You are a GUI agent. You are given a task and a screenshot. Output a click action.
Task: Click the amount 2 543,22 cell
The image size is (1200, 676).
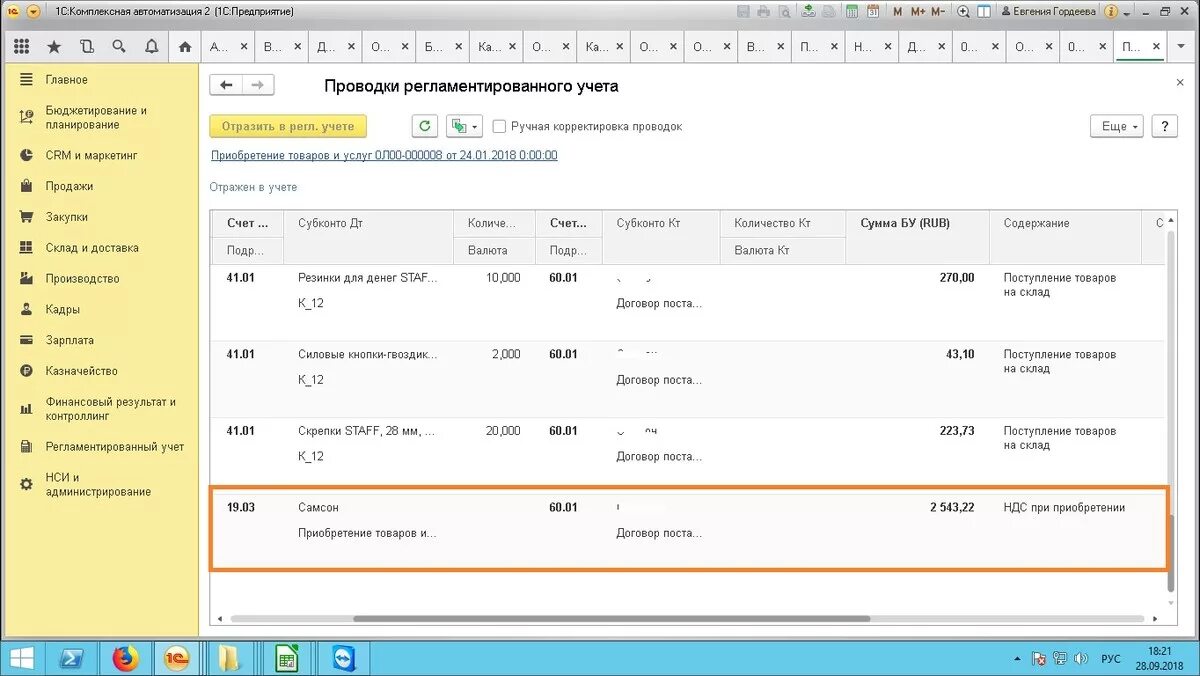[951, 508]
